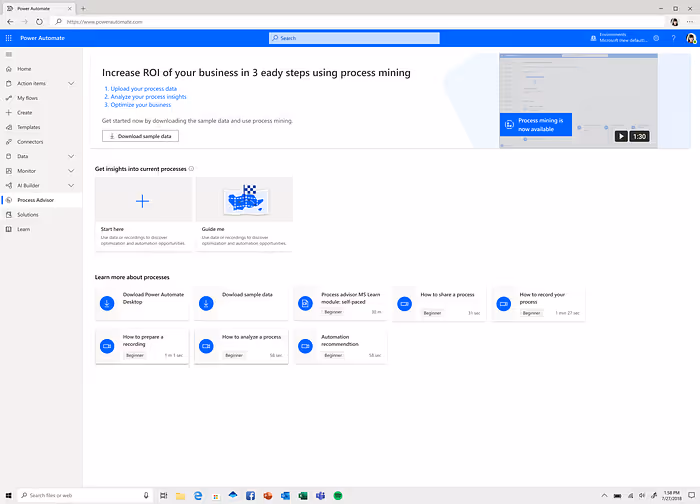Open the Process mining video thumbnail
Viewport: 700px width, 504px height.
579,100
